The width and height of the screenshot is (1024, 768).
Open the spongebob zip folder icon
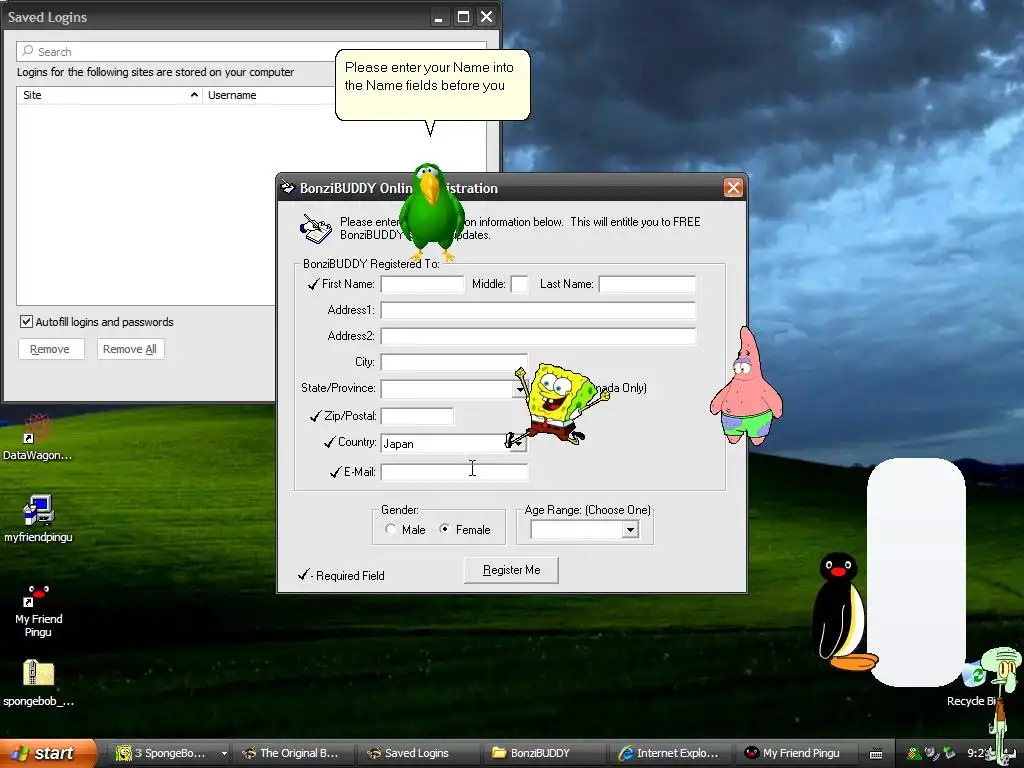38,683
